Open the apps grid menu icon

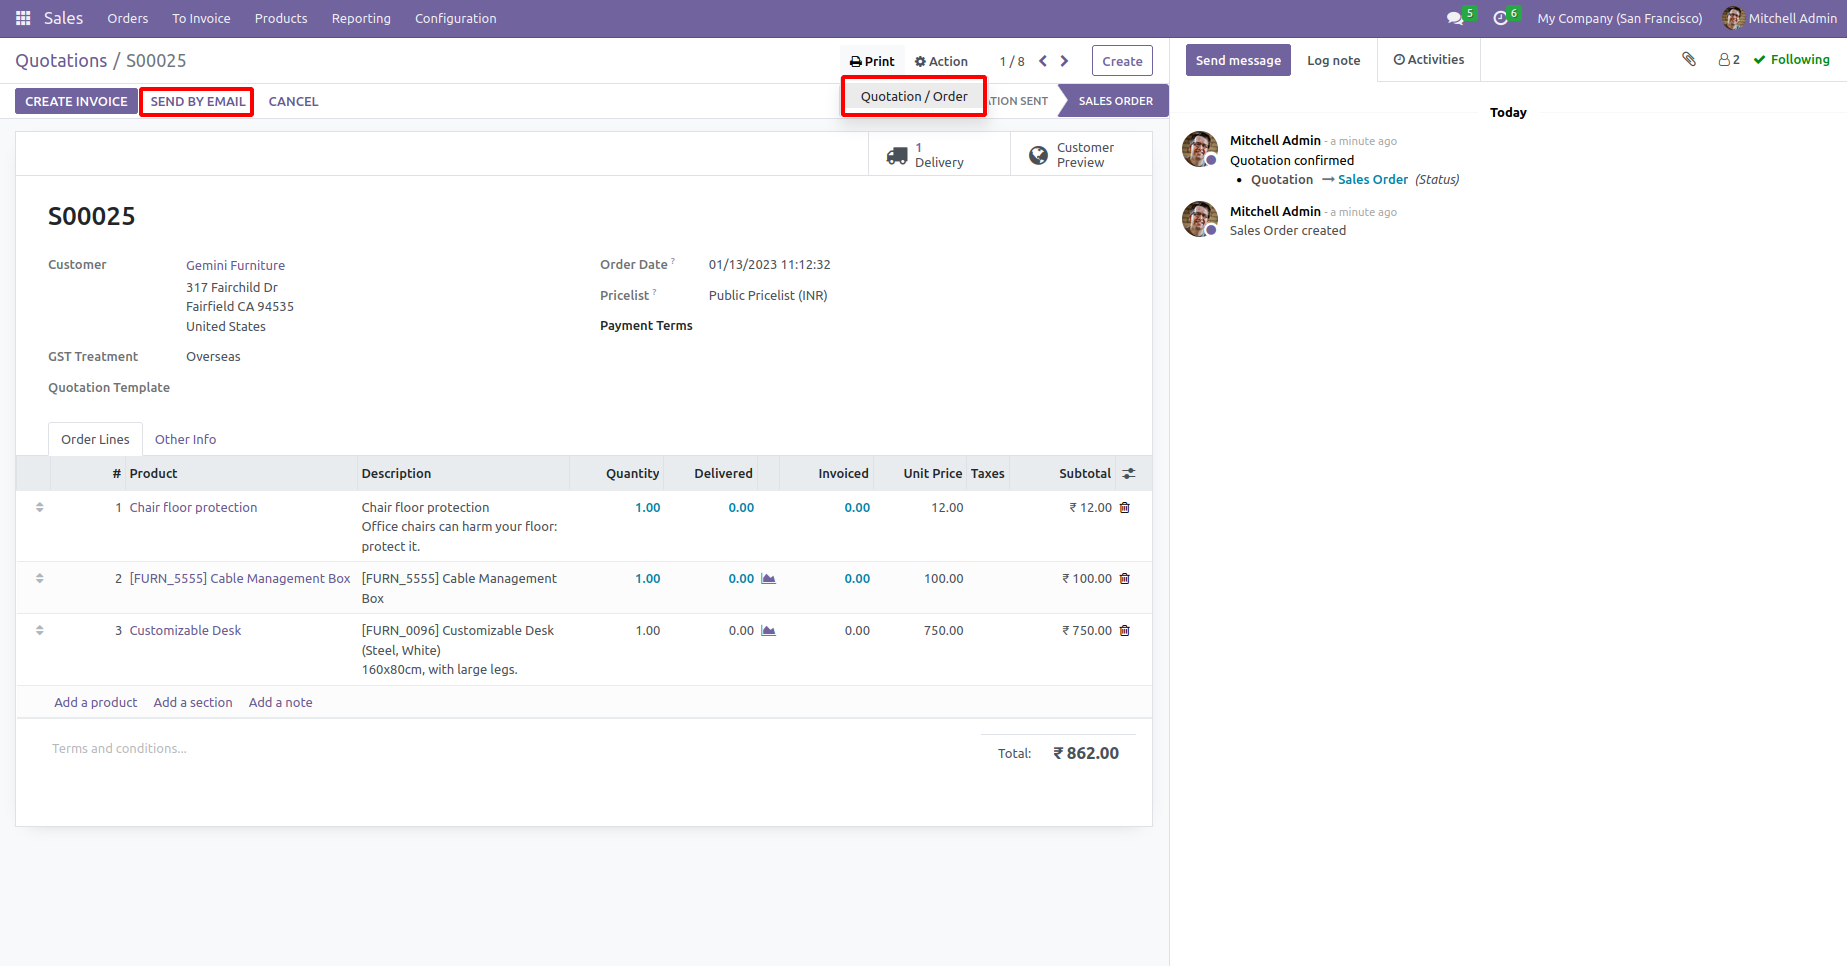[23, 18]
